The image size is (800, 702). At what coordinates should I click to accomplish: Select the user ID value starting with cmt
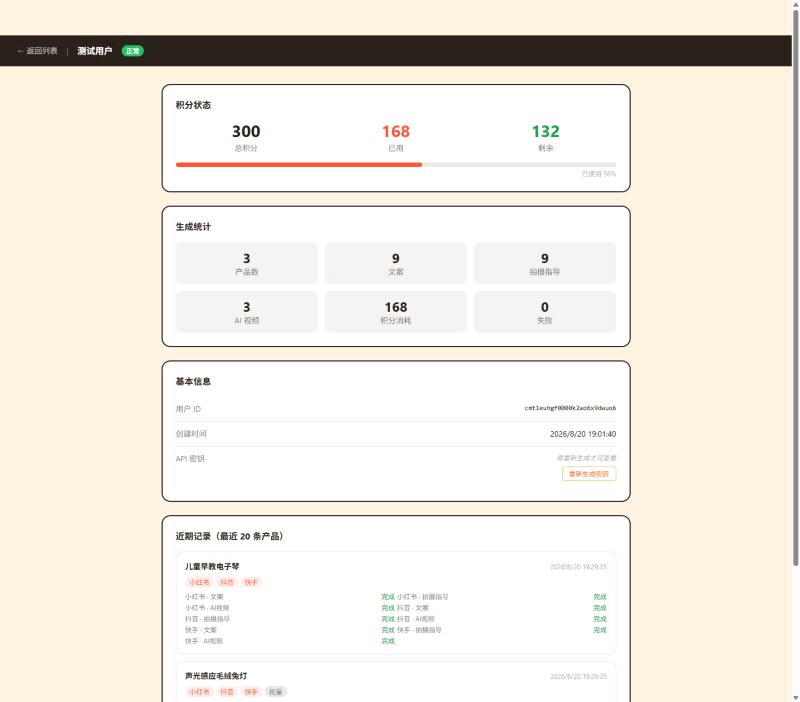coord(570,408)
